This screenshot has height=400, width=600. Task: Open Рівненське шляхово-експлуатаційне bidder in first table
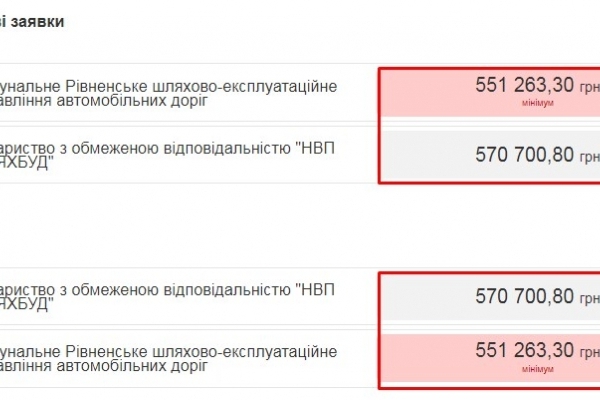point(170,86)
